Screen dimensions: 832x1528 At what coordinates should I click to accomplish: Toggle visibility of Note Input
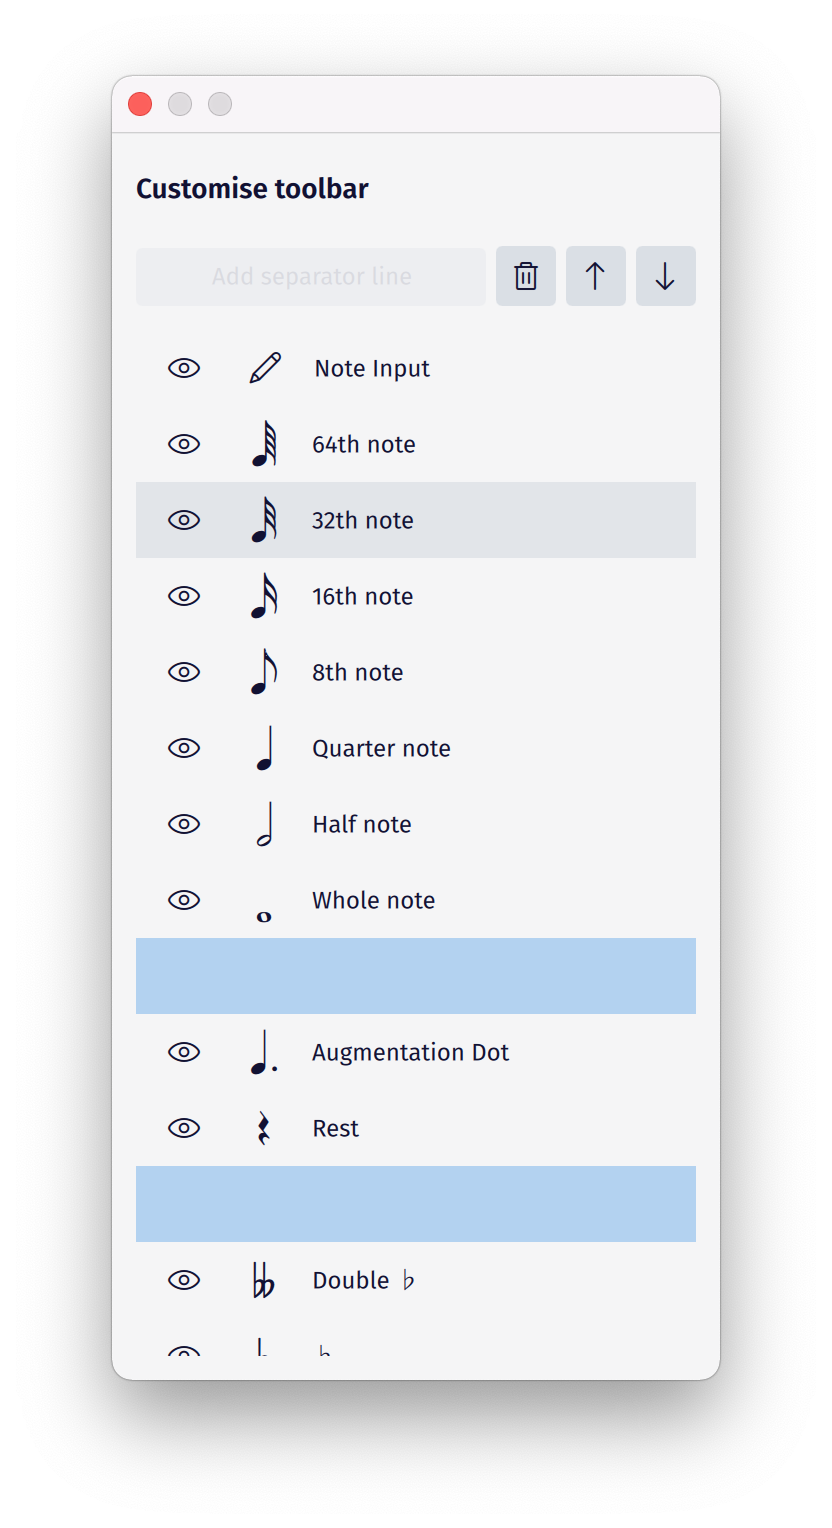coord(184,367)
